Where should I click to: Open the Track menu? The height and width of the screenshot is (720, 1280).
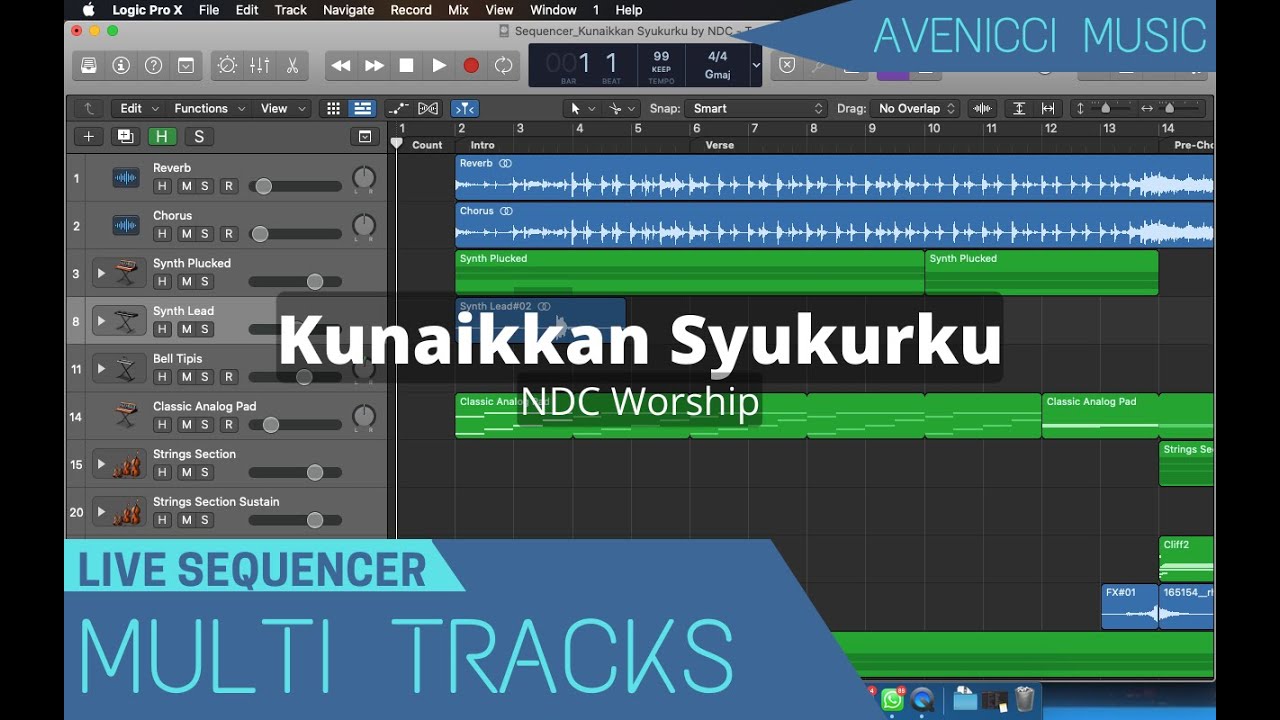click(x=291, y=10)
